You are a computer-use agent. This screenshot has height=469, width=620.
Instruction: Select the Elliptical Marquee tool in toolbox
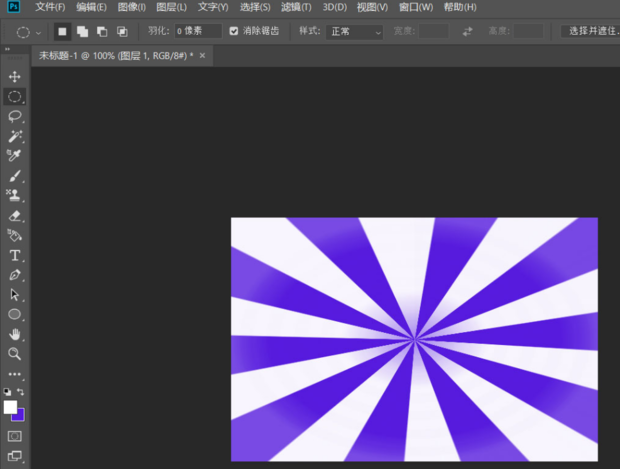coord(15,97)
